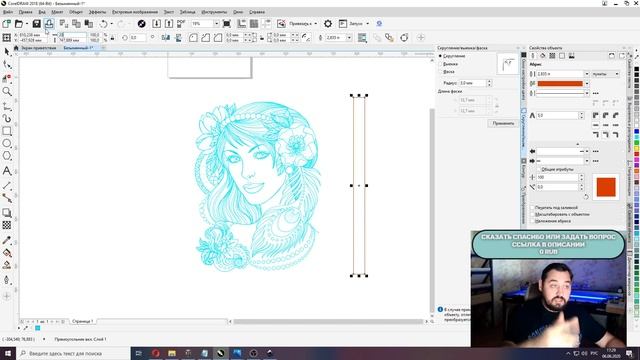Select the Скругление radio option
Viewport: 640px width, 360px height.
pos(440,56)
